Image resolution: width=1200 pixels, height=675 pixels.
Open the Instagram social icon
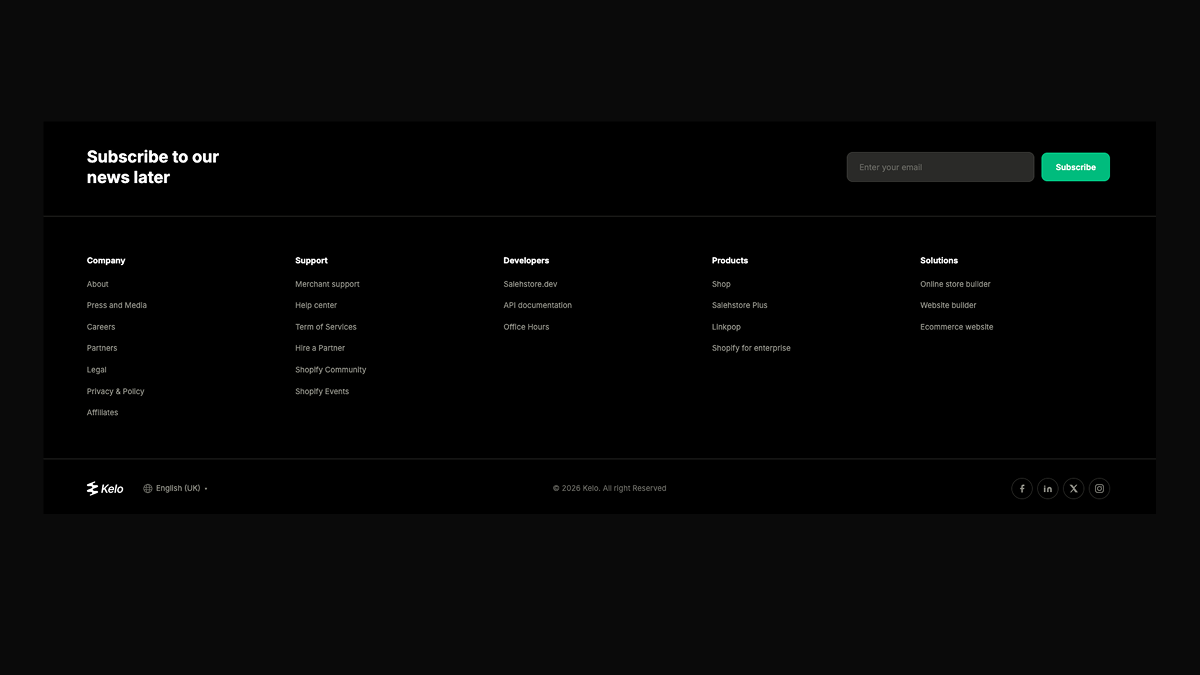point(1099,488)
